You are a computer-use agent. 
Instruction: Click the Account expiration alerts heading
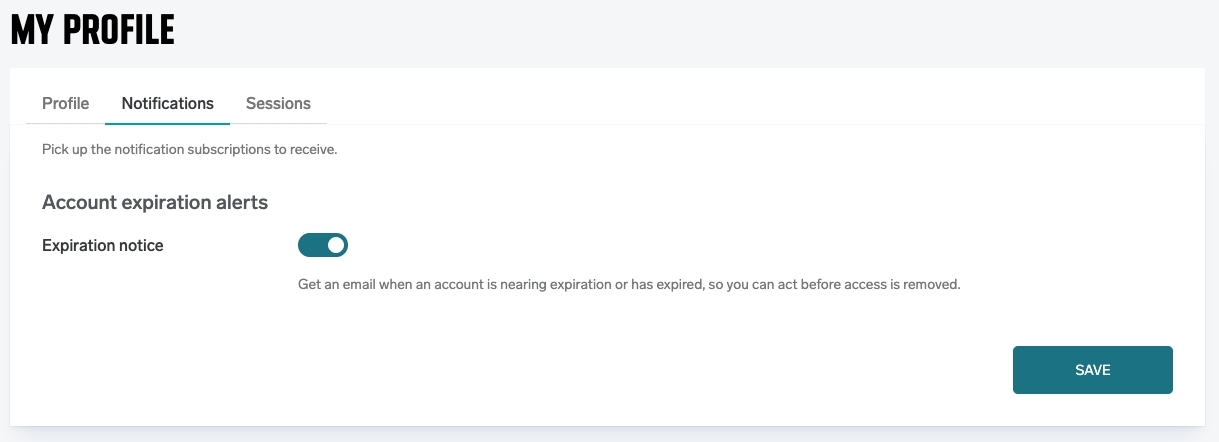[x=155, y=202]
